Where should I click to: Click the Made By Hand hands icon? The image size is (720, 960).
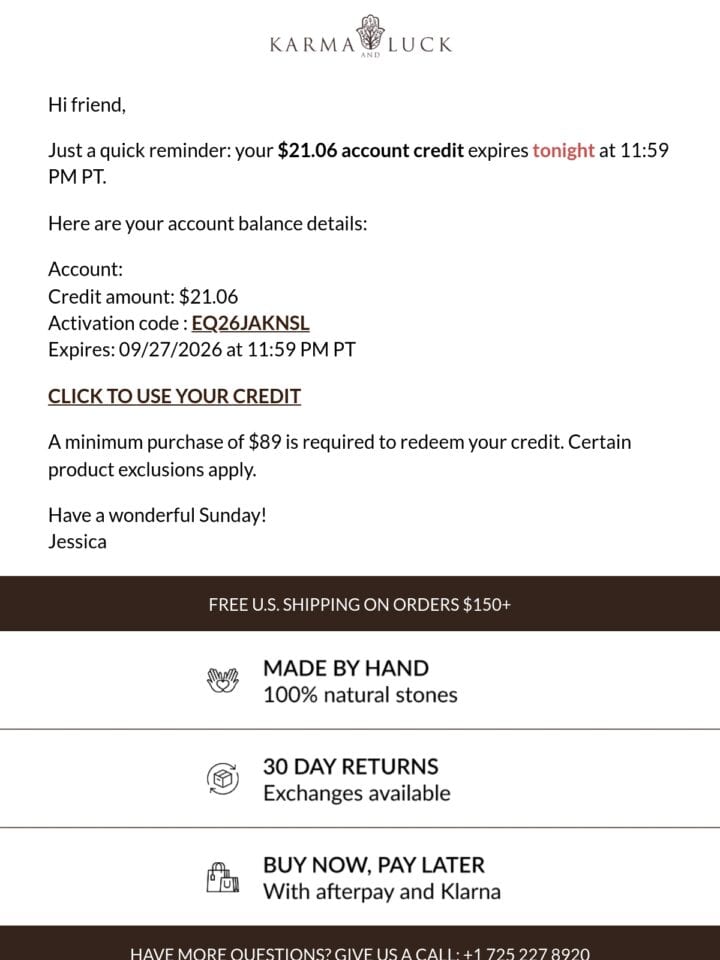coord(223,680)
